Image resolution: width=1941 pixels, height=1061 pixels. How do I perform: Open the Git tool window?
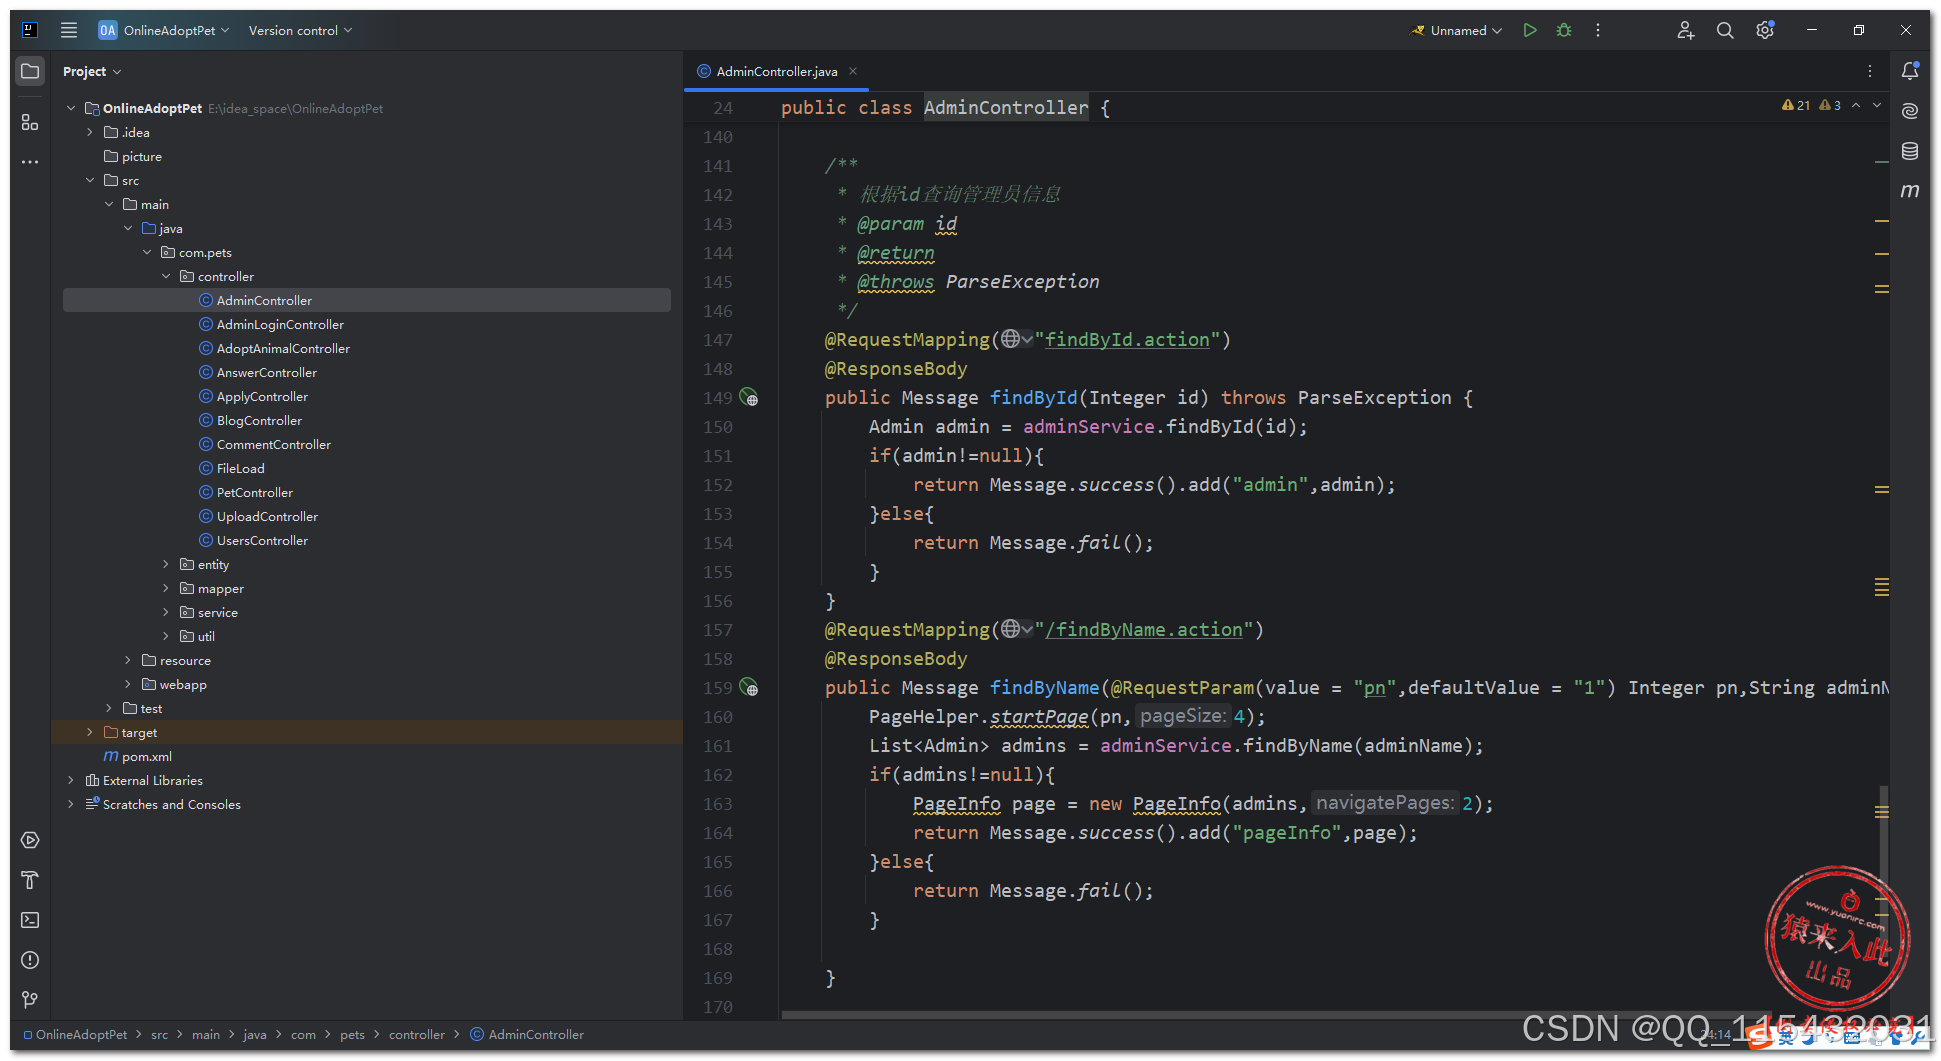(x=30, y=1000)
